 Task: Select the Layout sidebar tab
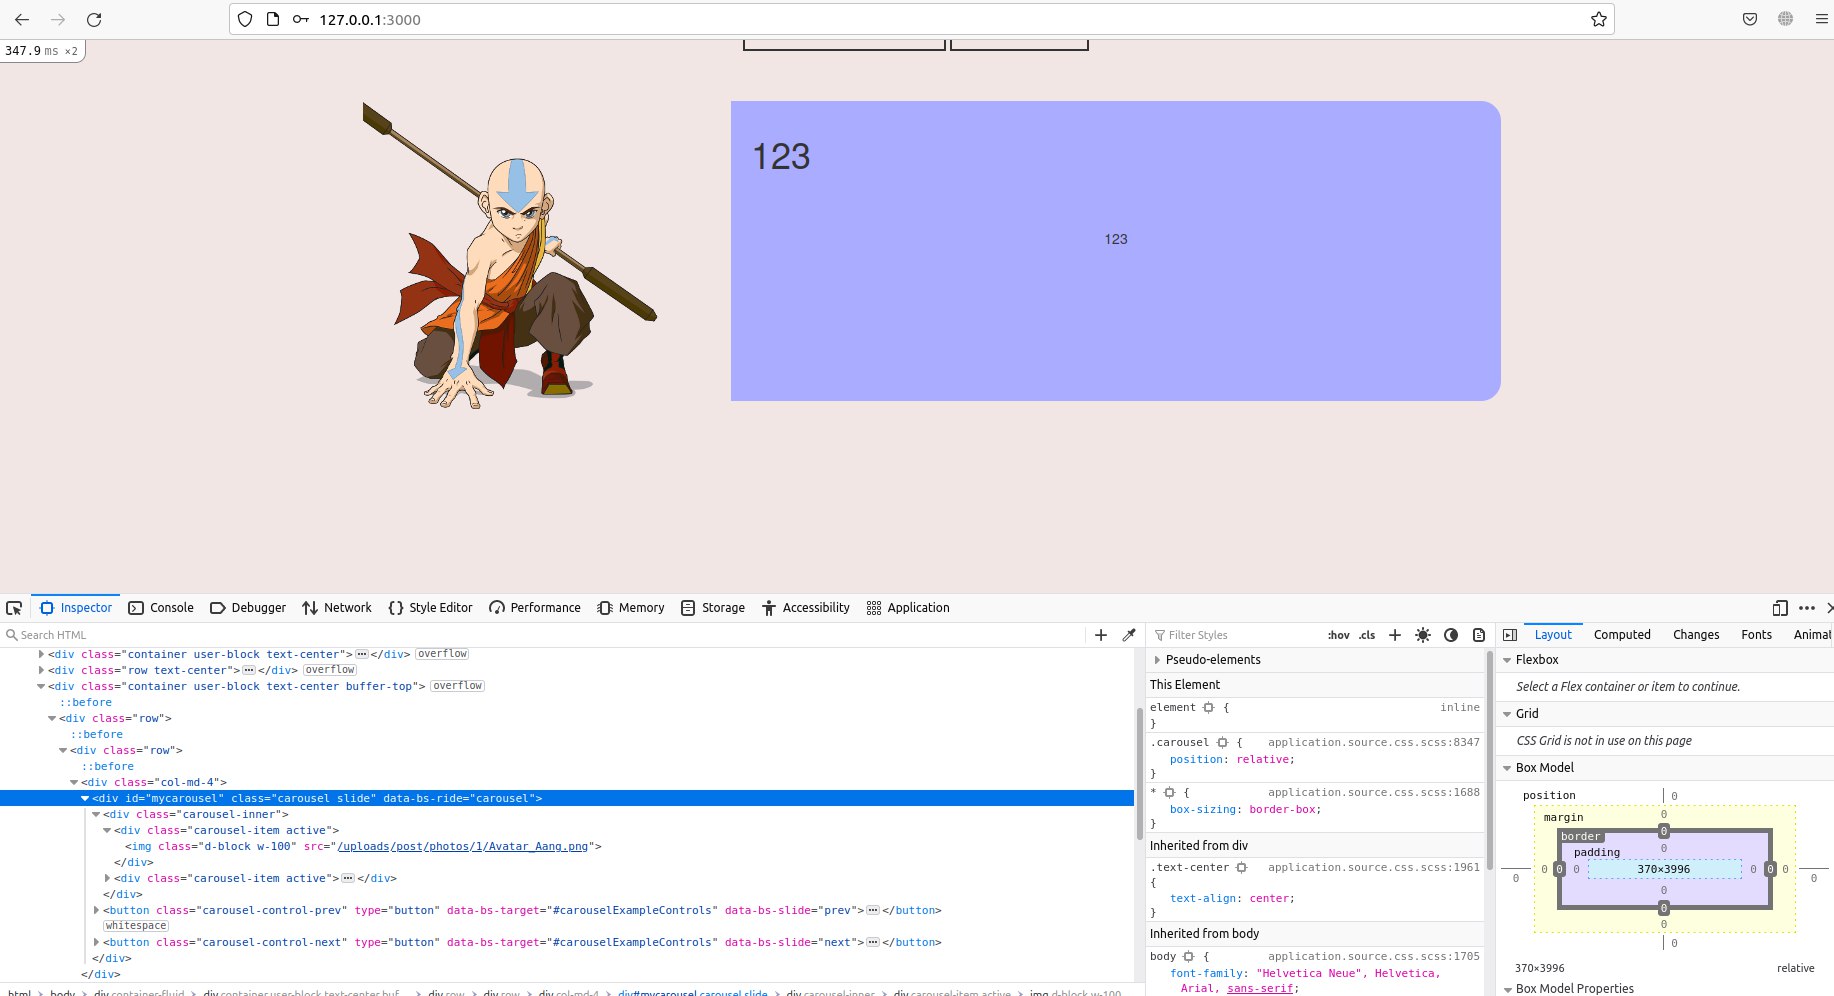point(1553,635)
